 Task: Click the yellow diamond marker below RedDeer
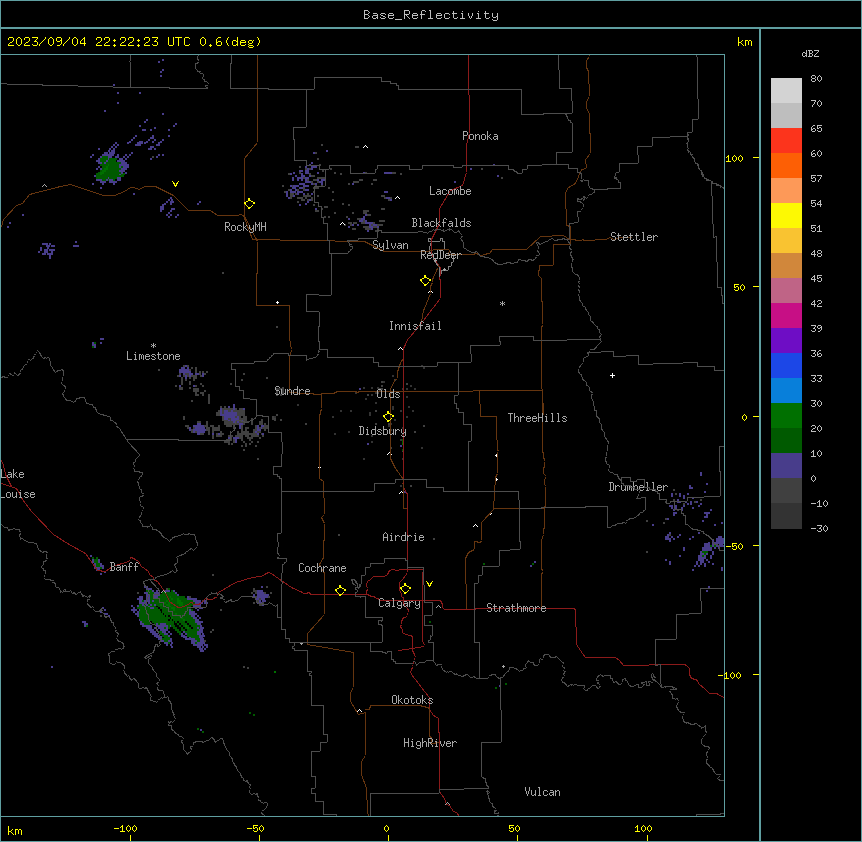(x=426, y=281)
